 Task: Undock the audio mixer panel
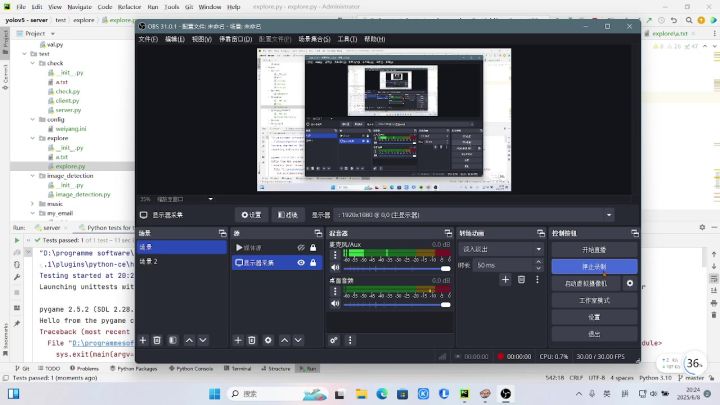point(448,233)
